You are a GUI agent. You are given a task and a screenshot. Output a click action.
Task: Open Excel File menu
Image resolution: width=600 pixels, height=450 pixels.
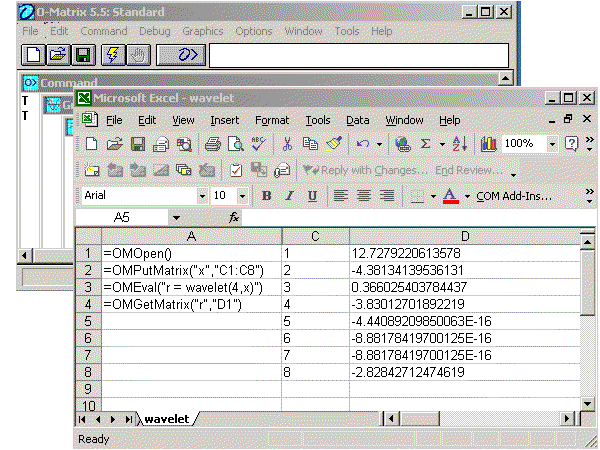coord(114,120)
